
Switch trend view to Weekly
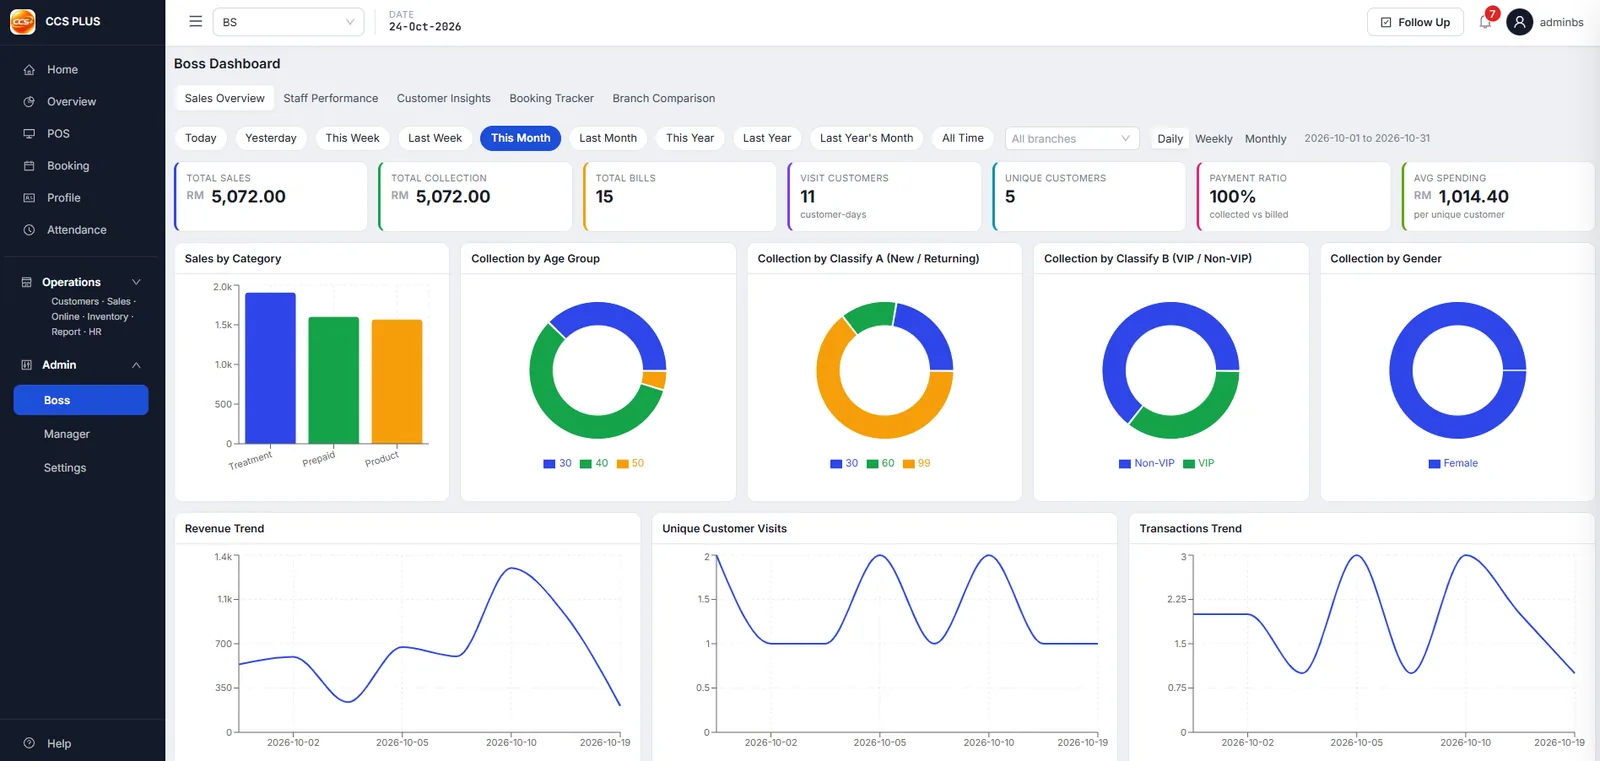click(x=1214, y=139)
